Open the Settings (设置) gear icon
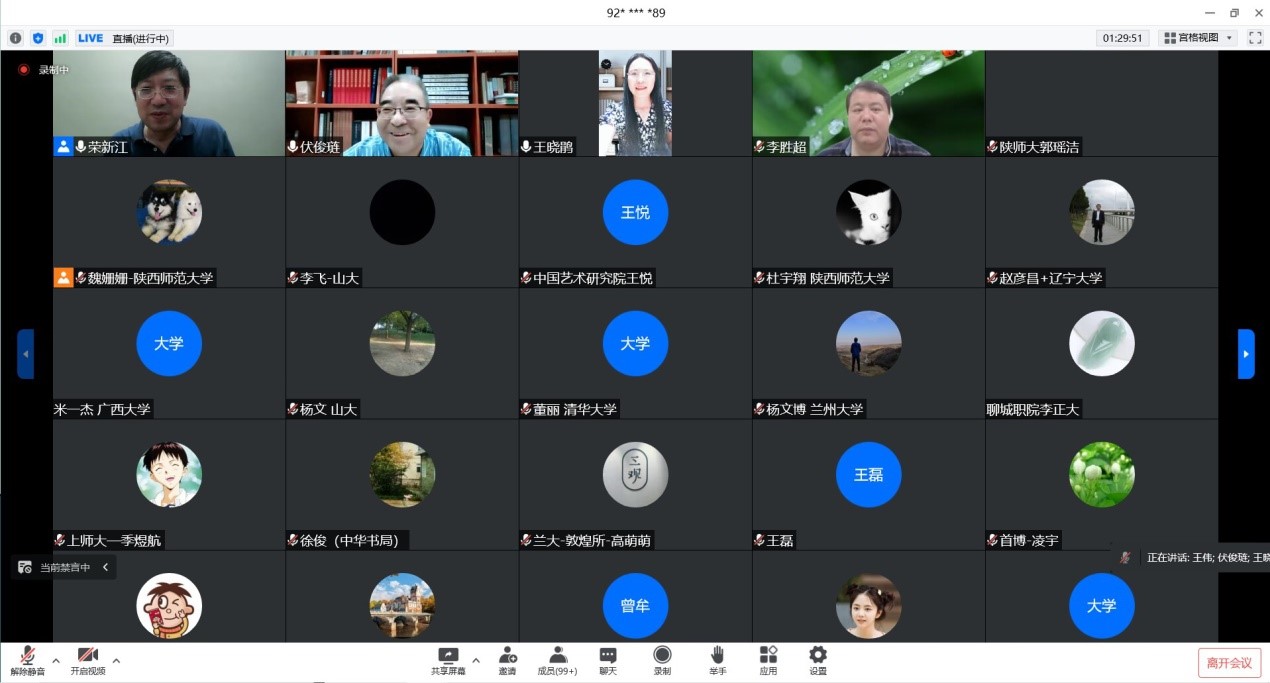This screenshot has width=1270, height=683. click(x=818, y=656)
